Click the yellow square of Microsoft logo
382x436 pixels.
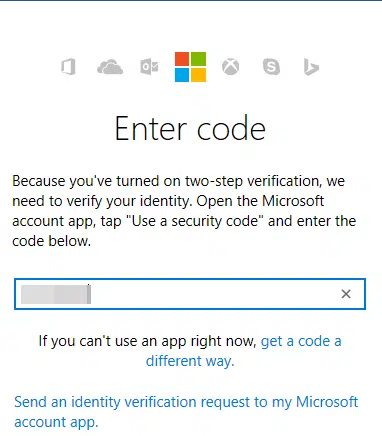coord(198,75)
